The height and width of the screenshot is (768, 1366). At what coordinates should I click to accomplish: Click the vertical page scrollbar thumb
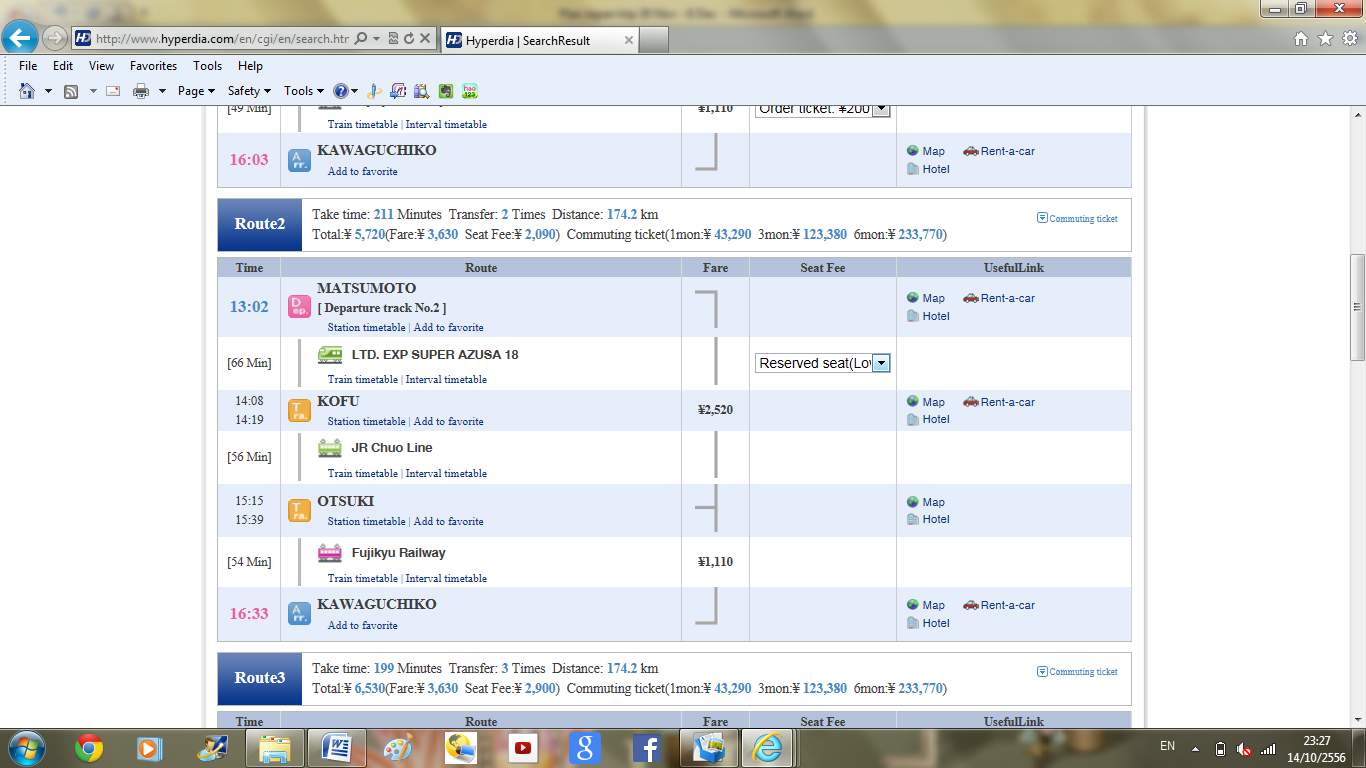coord(1357,307)
